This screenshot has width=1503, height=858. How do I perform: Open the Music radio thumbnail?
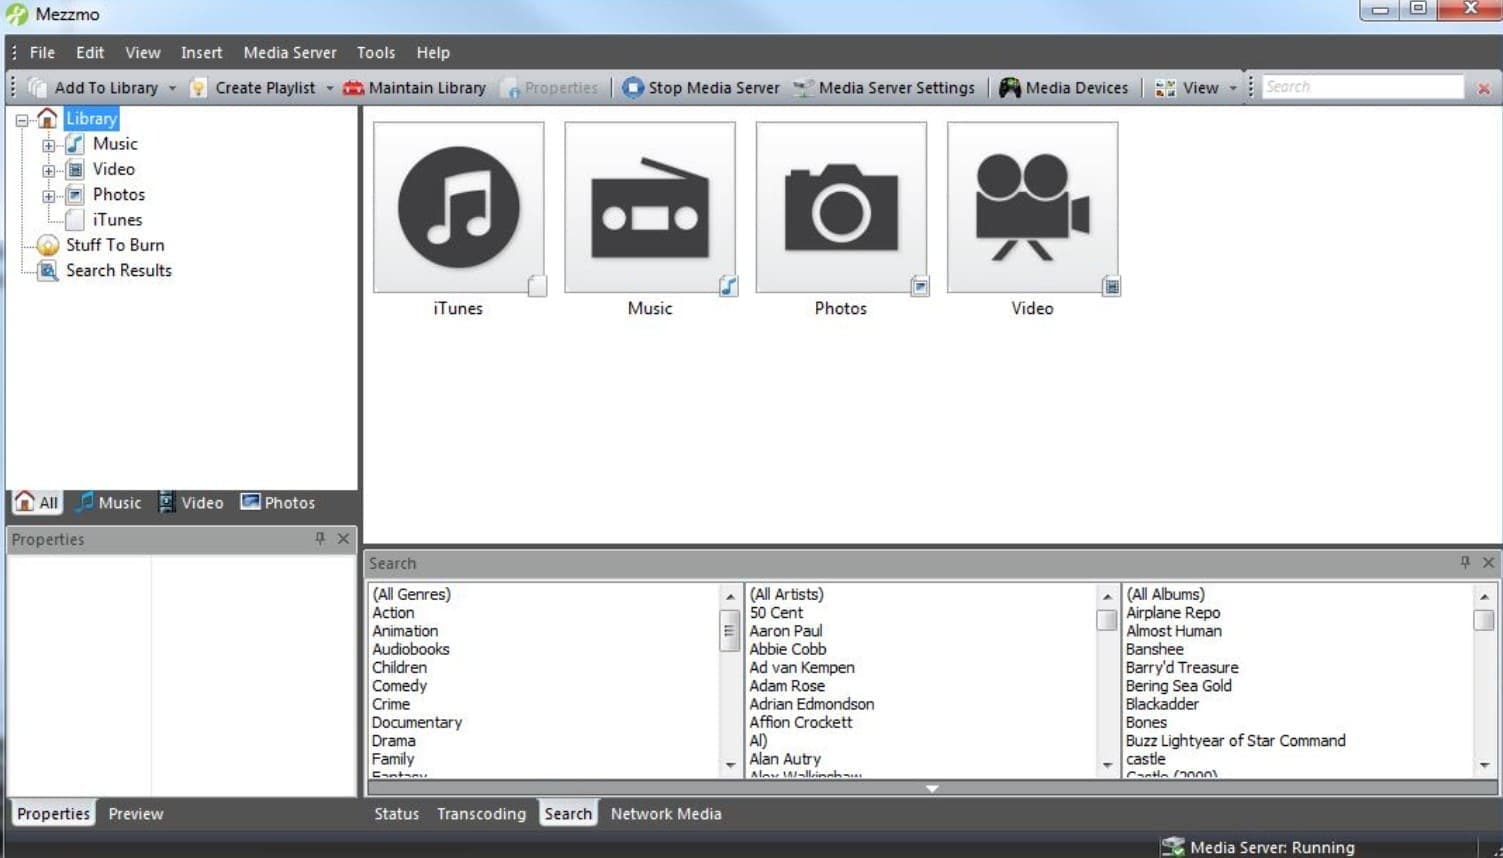pos(650,208)
